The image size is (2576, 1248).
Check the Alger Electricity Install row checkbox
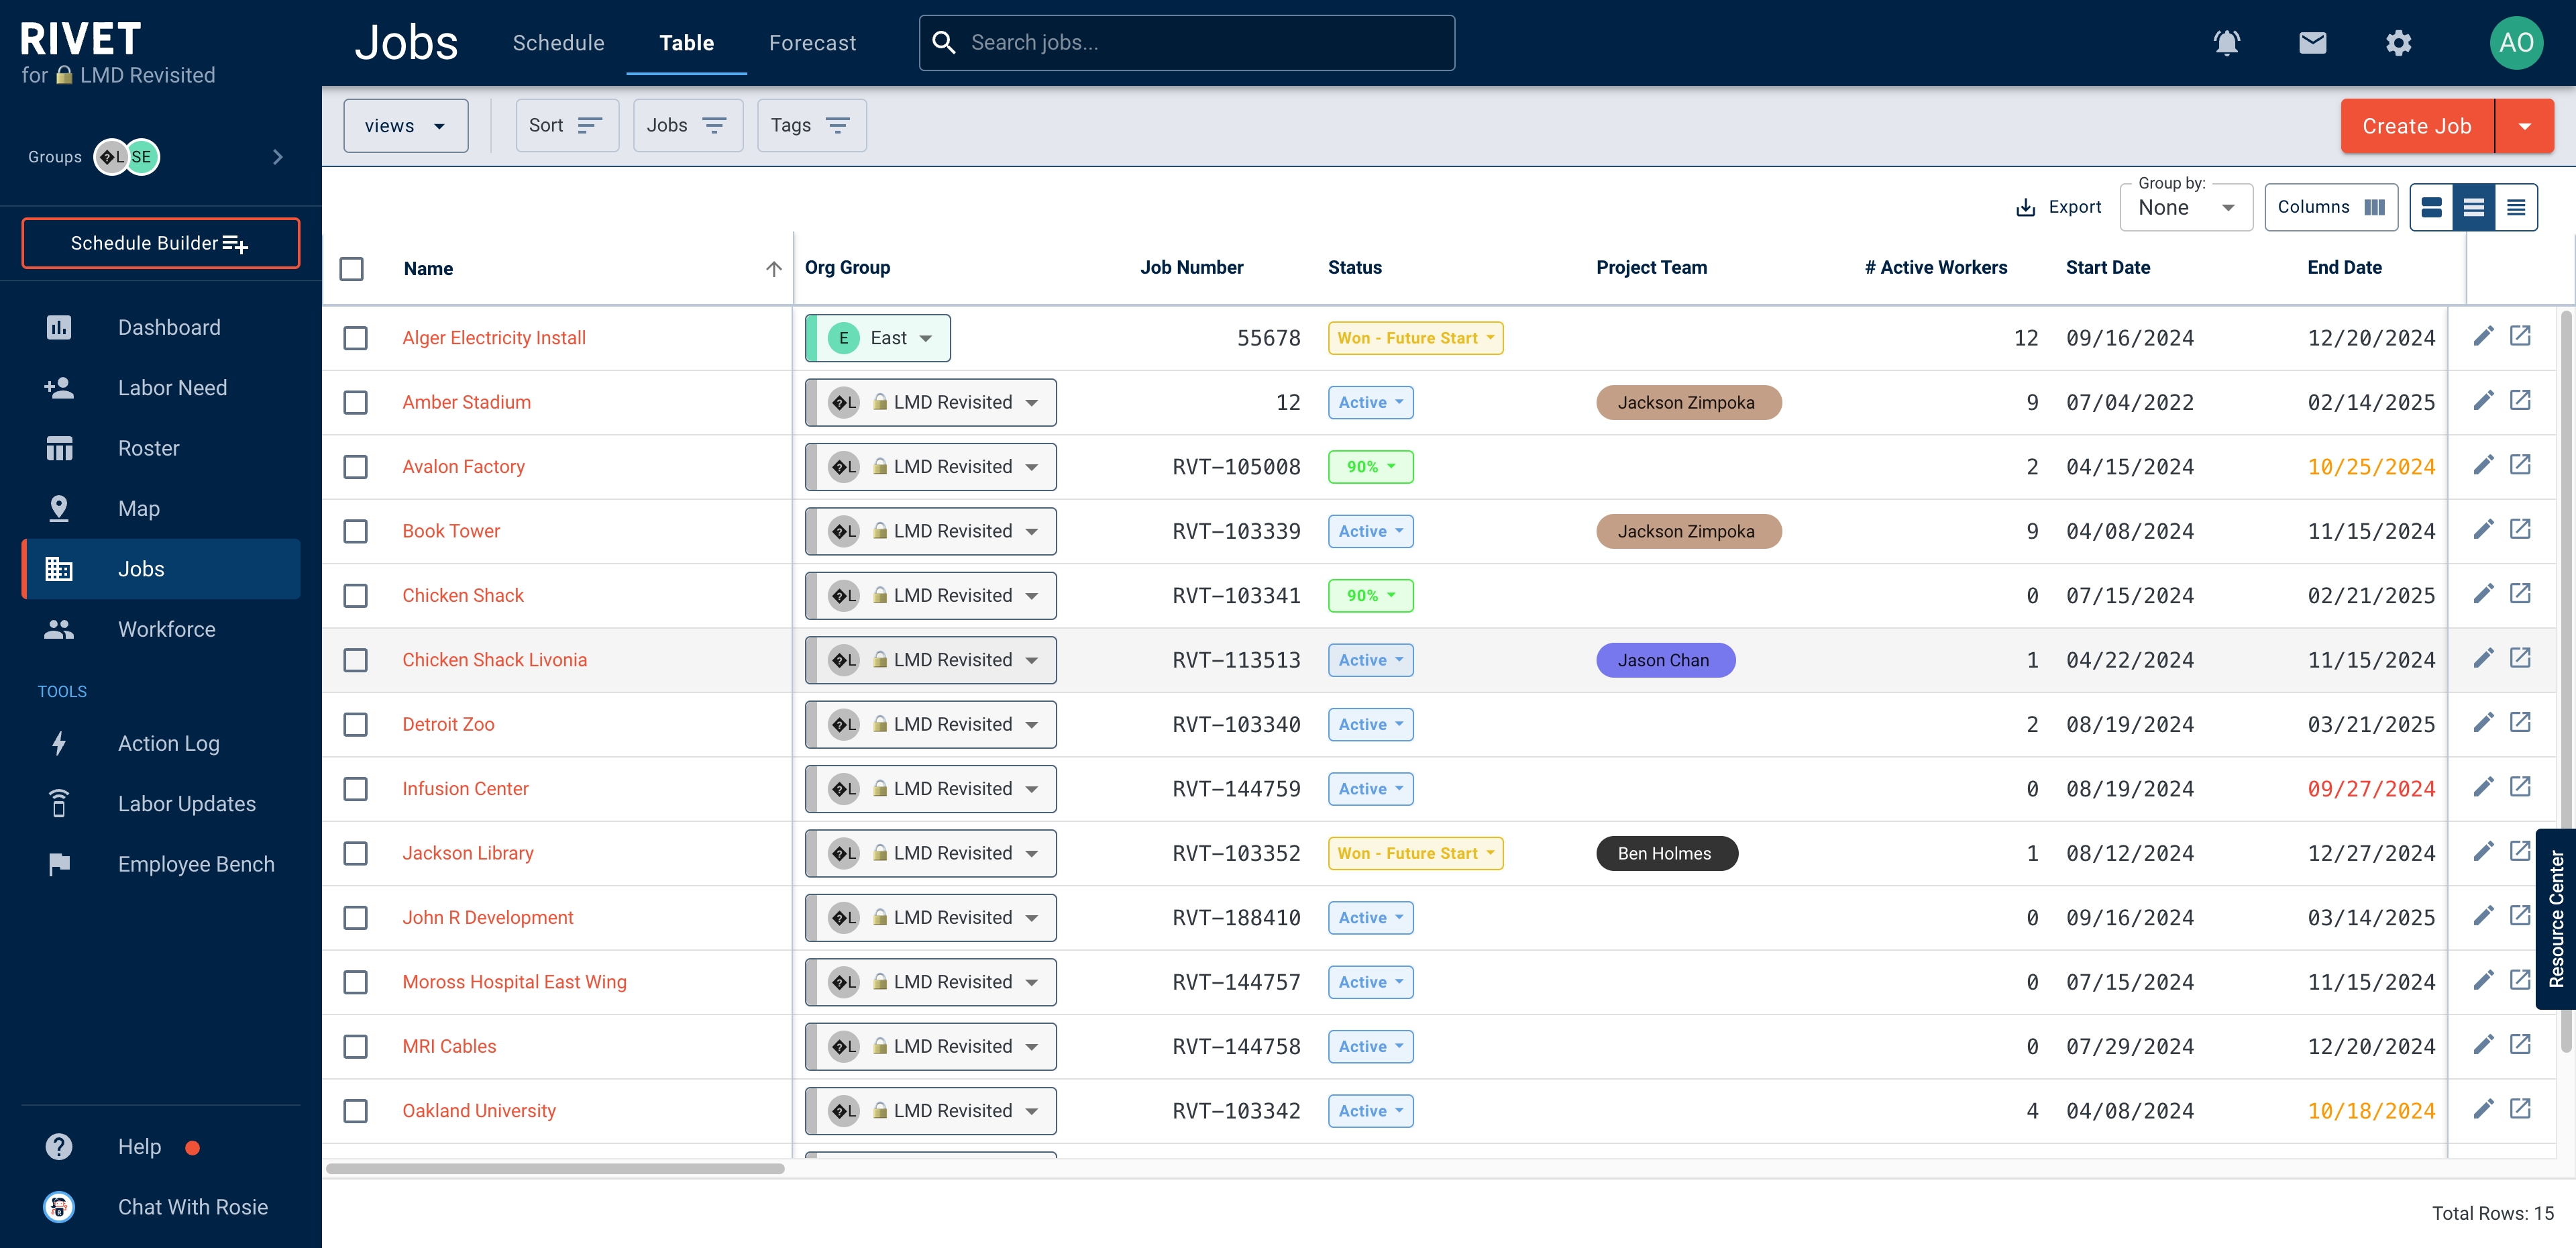355,338
